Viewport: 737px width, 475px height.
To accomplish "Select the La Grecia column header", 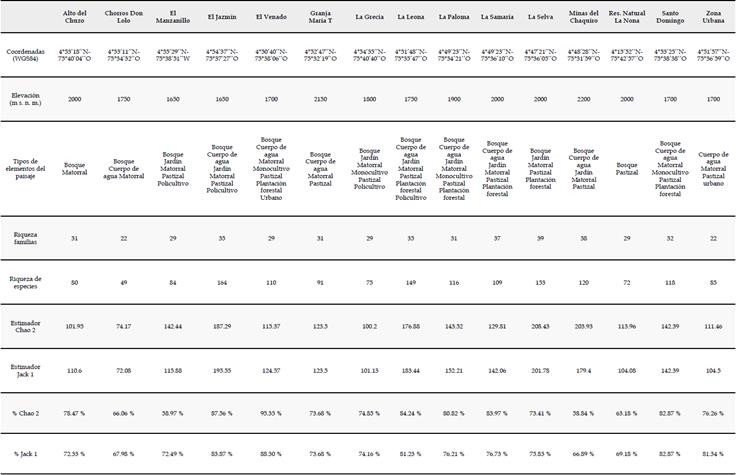I will pos(368,17).
